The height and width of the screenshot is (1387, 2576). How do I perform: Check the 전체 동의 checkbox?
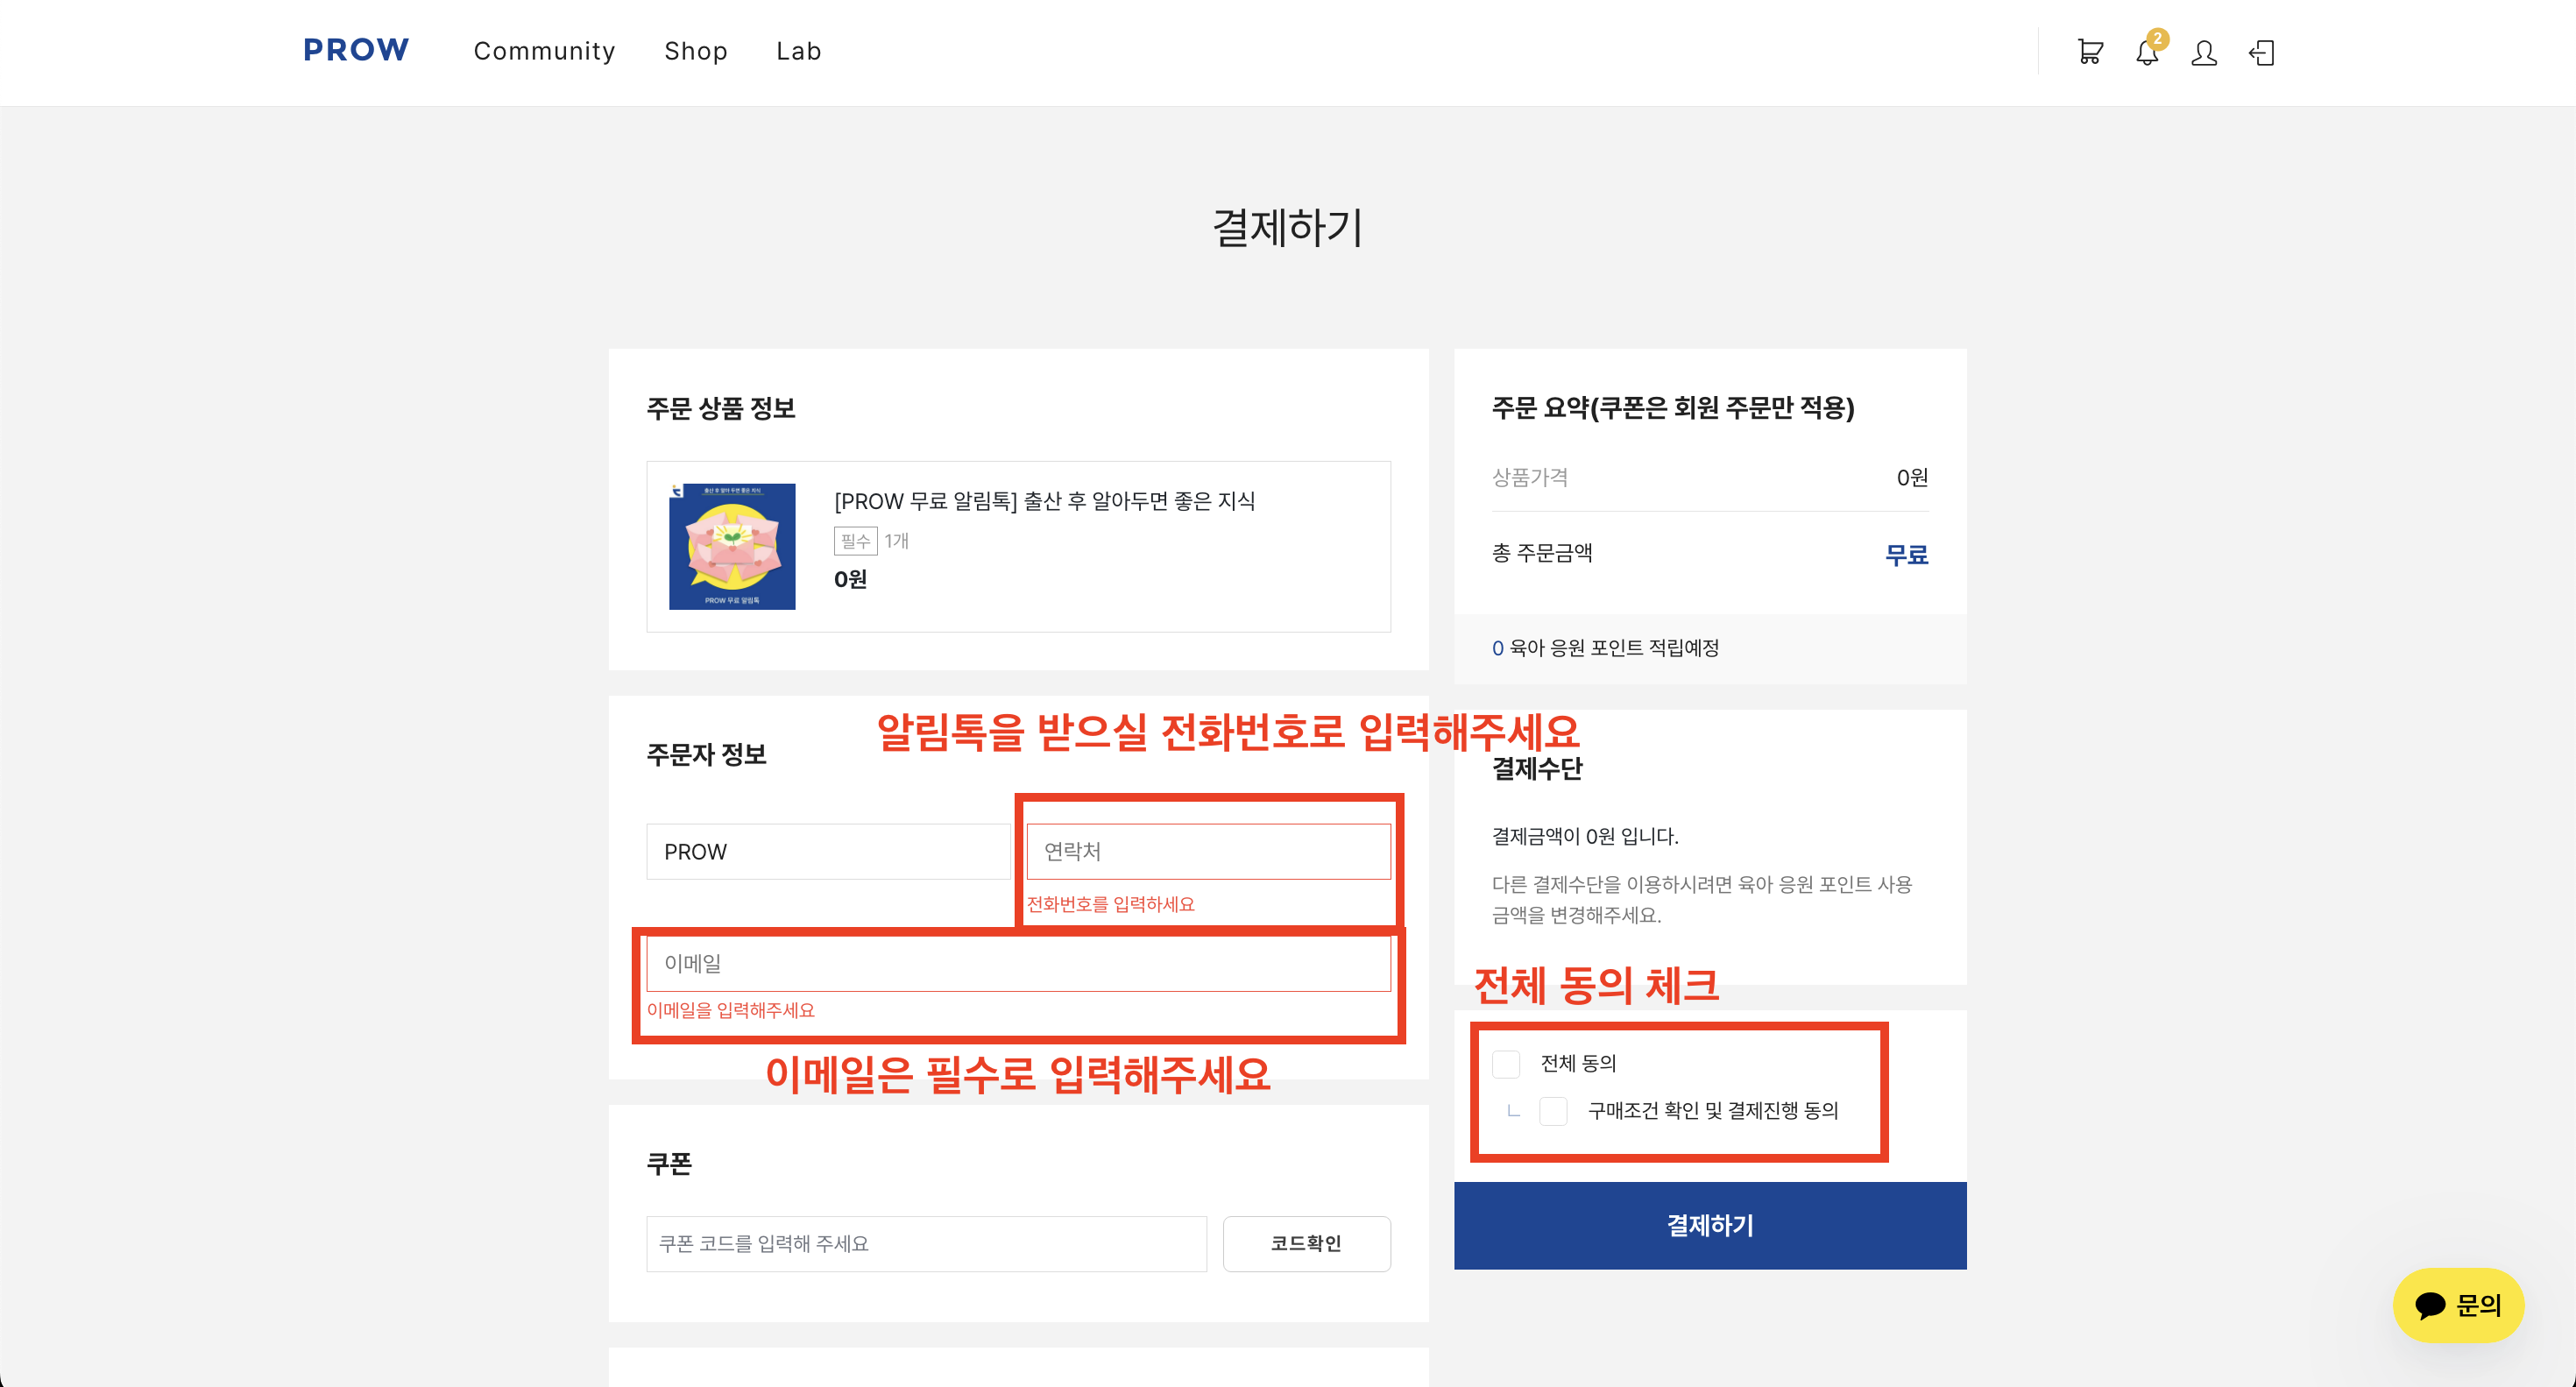[1506, 1063]
